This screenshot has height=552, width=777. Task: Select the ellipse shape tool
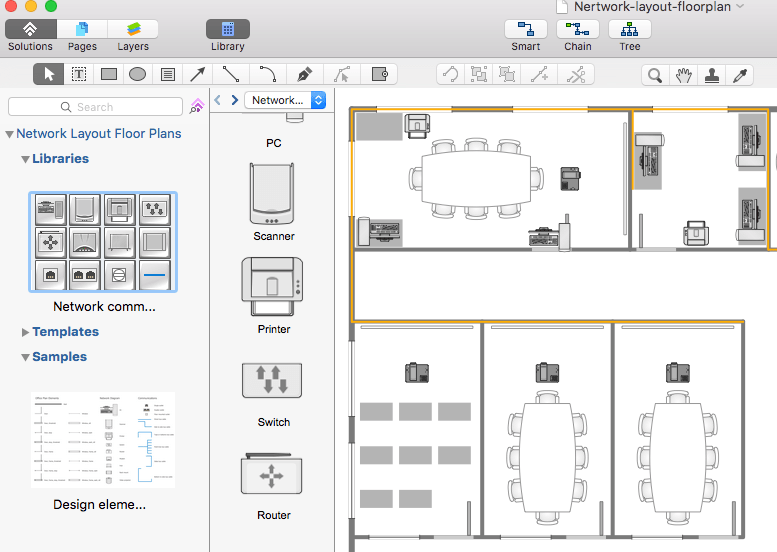click(137, 74)
